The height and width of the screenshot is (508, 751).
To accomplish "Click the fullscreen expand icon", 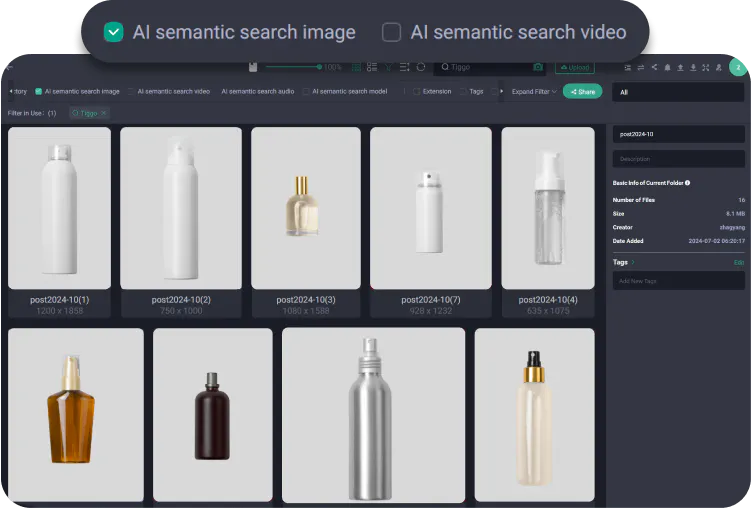I will coord(705,68).
